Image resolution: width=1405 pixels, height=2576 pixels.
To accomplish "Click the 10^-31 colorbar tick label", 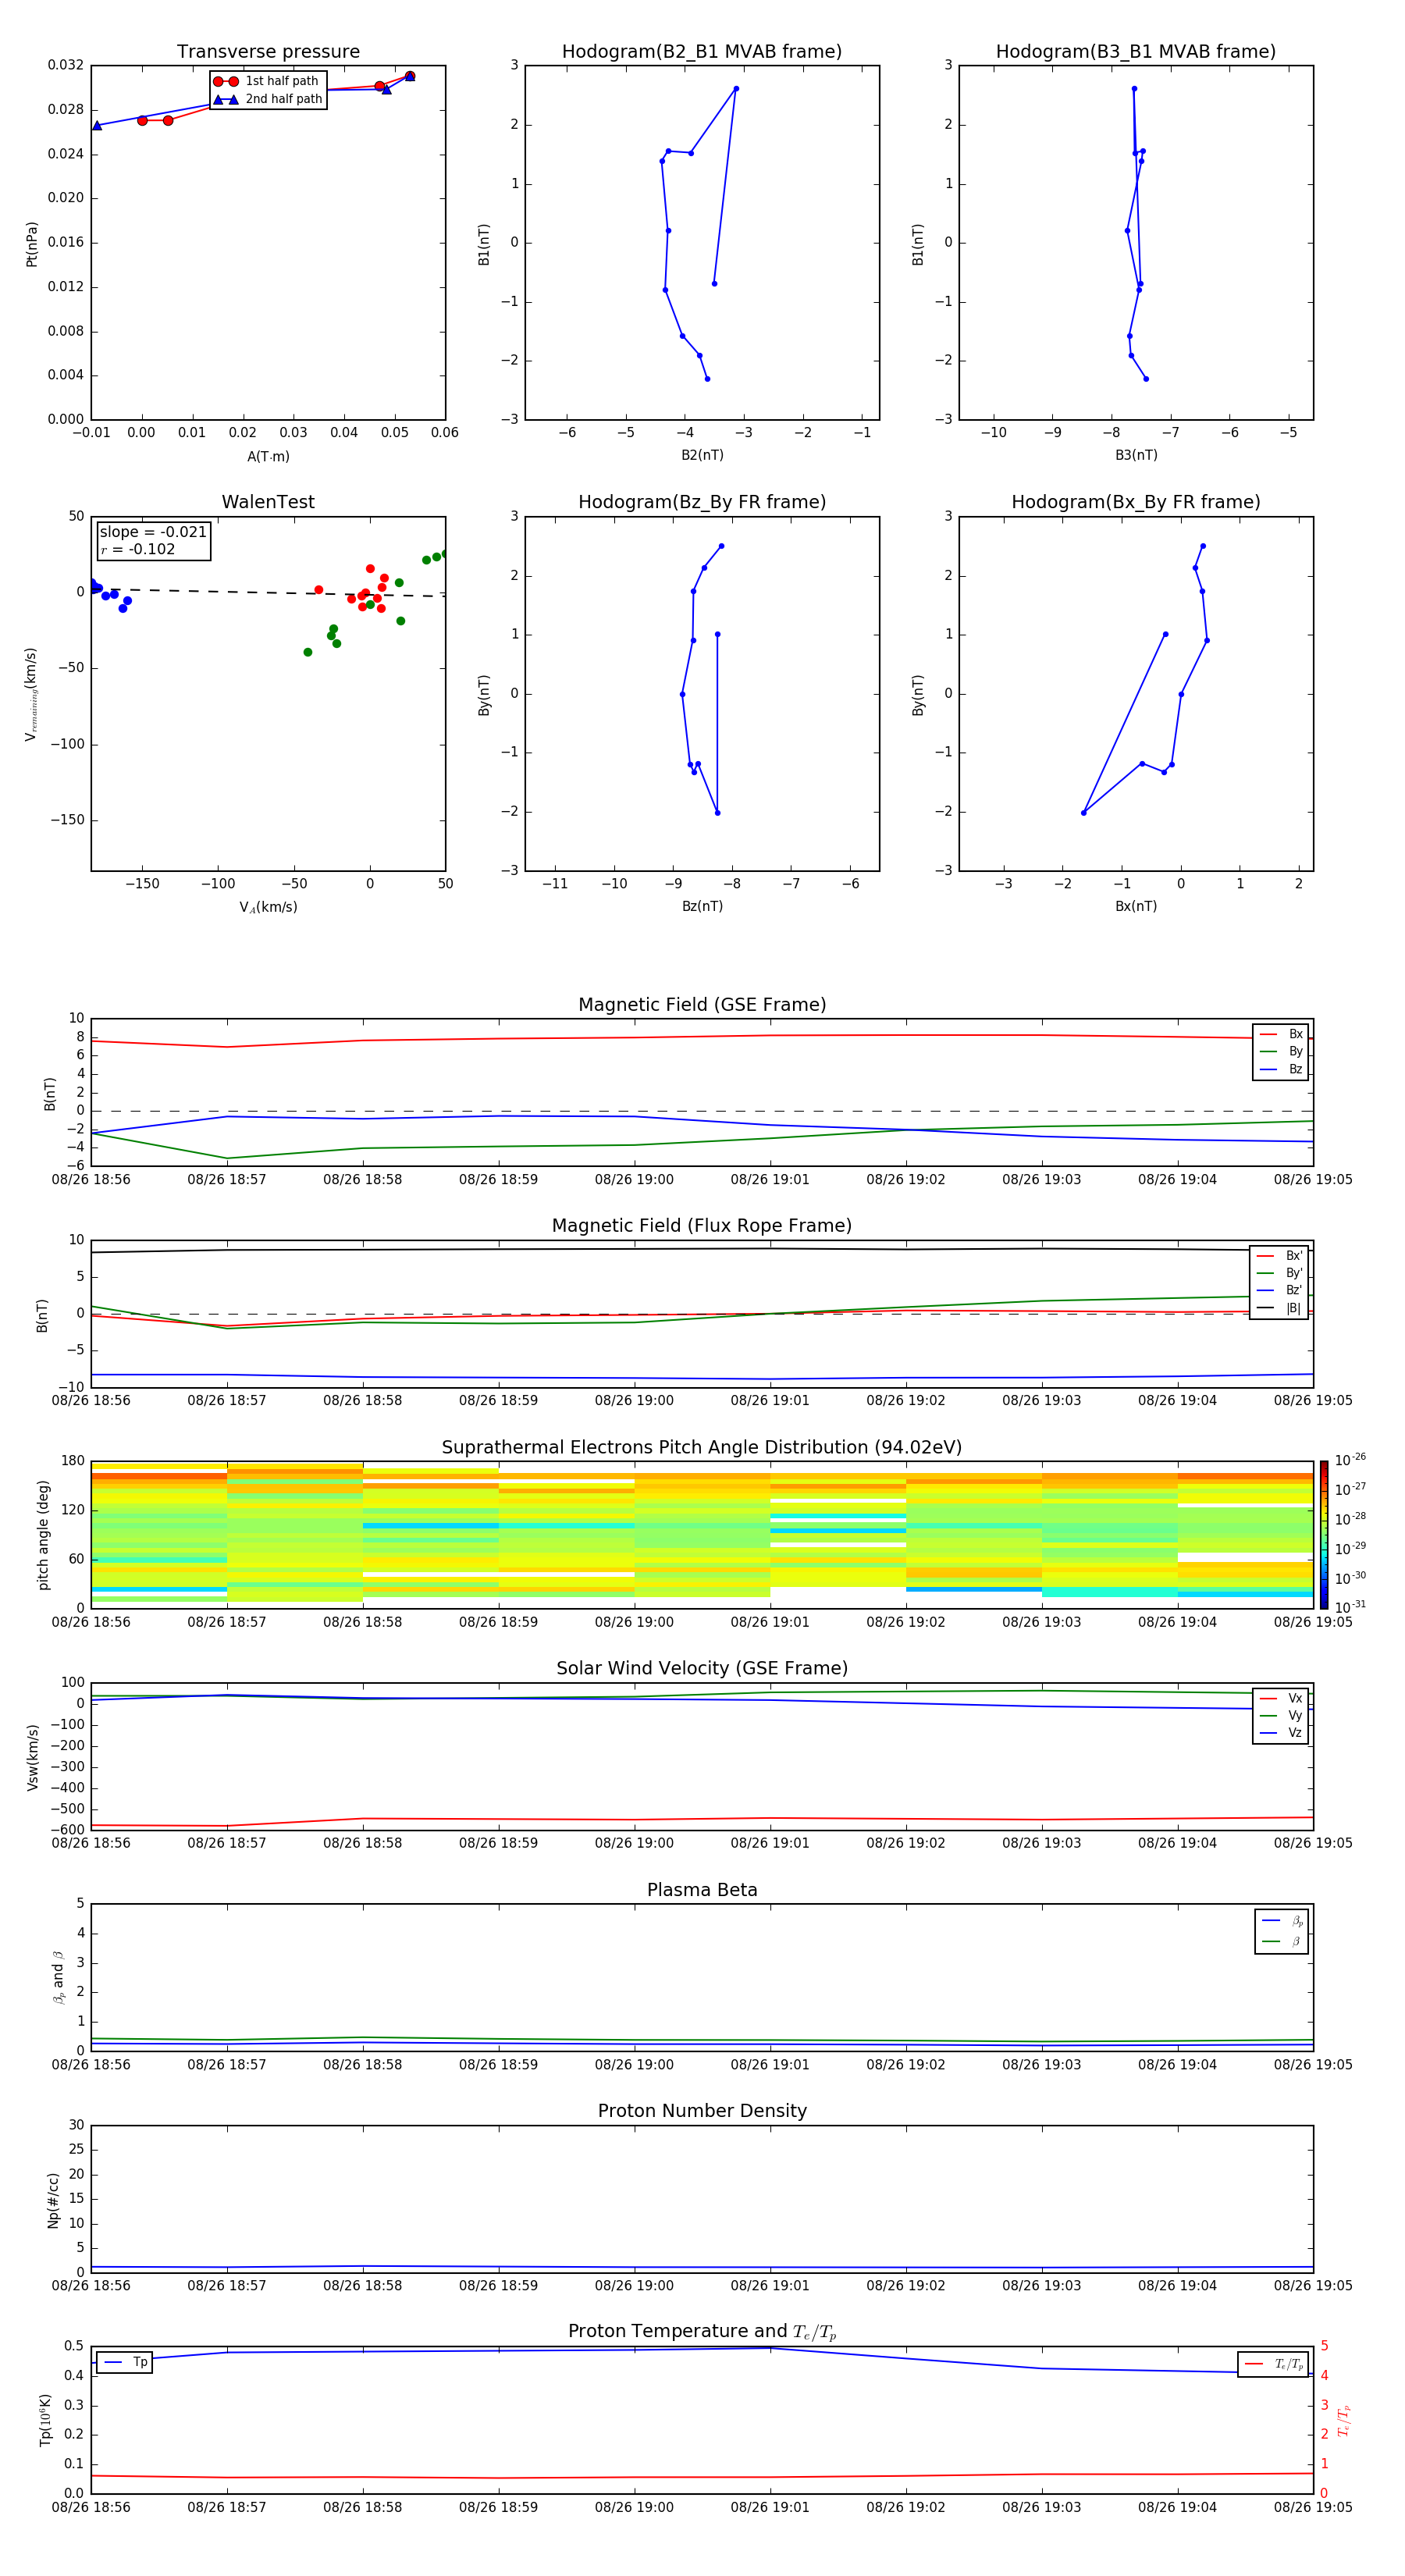I will (x=1350, y=1607).
